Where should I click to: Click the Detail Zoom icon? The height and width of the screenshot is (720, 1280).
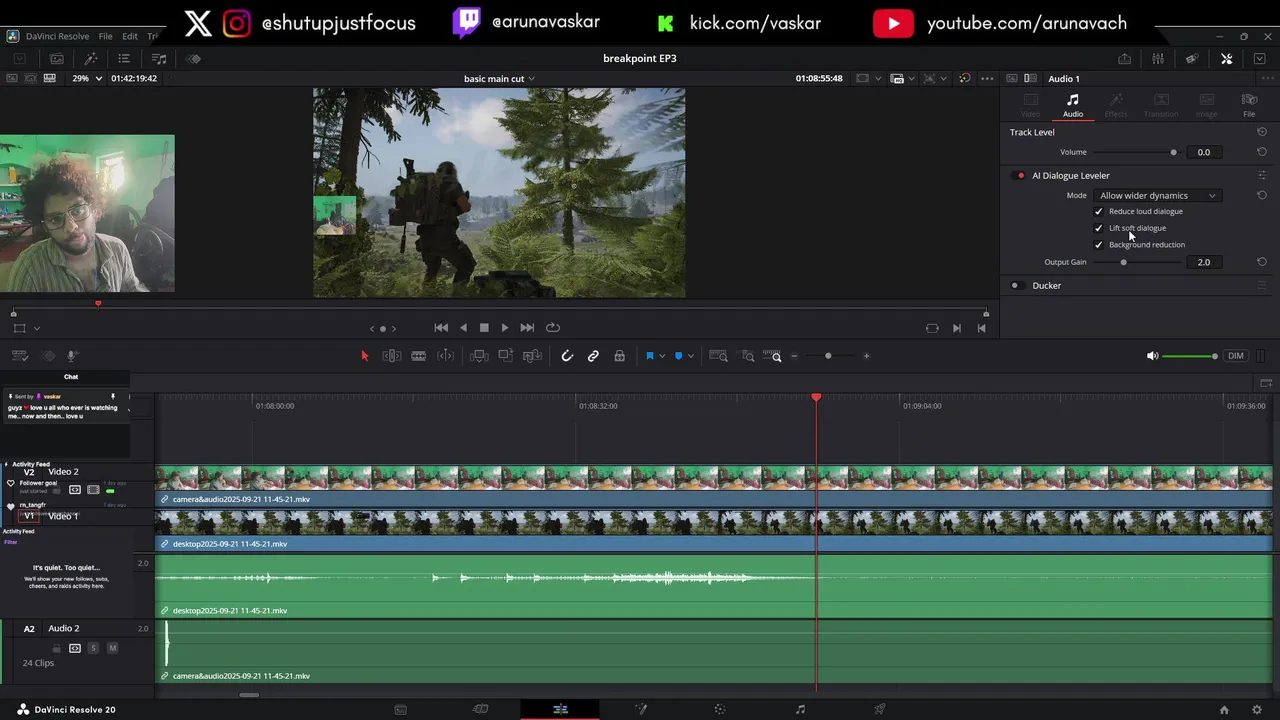click(x=747, y=356)
